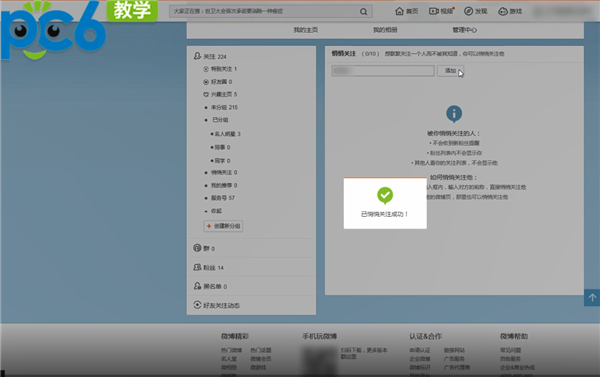Click the 特别关注 star icon
The width and height of the screenshot is (600, 377).
(x=206, y=69)
